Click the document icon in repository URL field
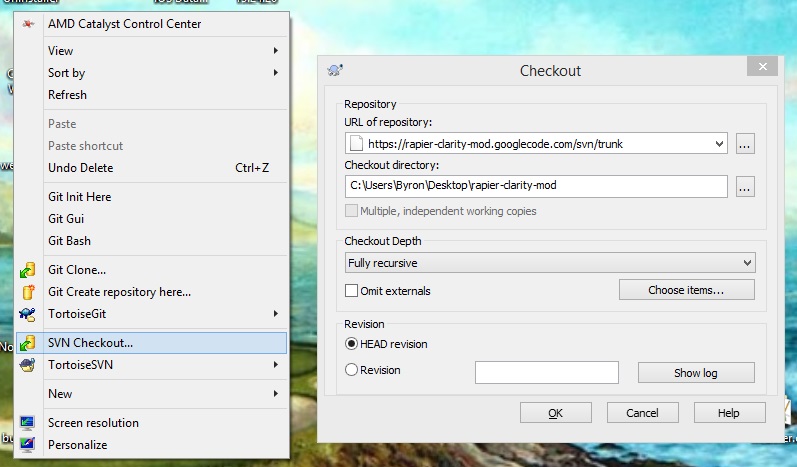This screenshot has width=797, height=467. coord(357,144)
